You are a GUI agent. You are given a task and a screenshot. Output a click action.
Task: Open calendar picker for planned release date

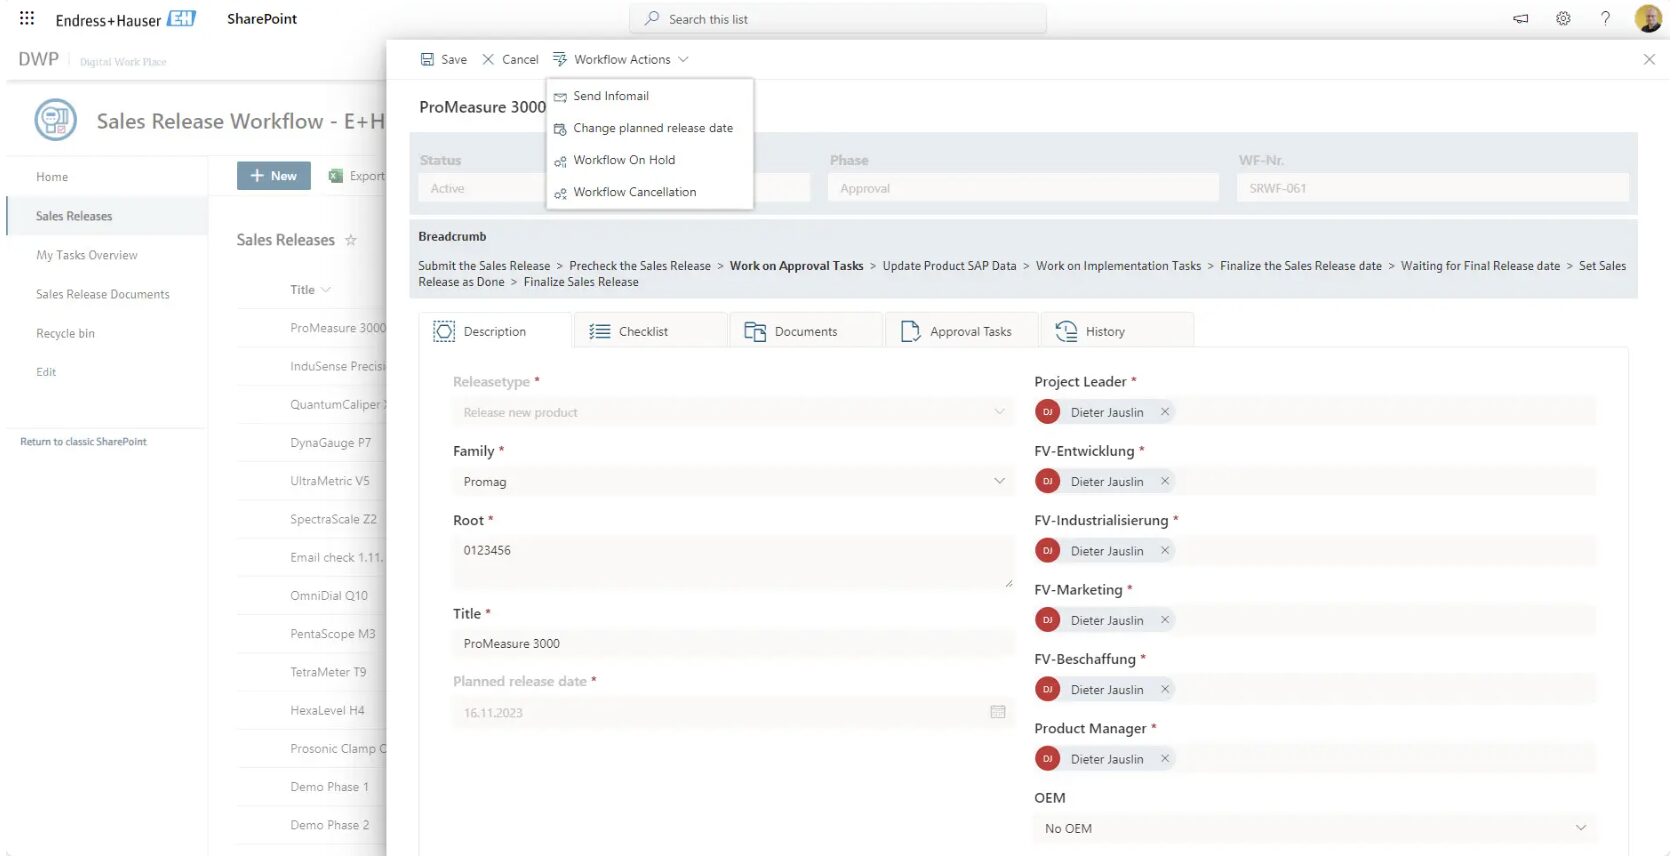pyautogui.click(x=997, y=712)
